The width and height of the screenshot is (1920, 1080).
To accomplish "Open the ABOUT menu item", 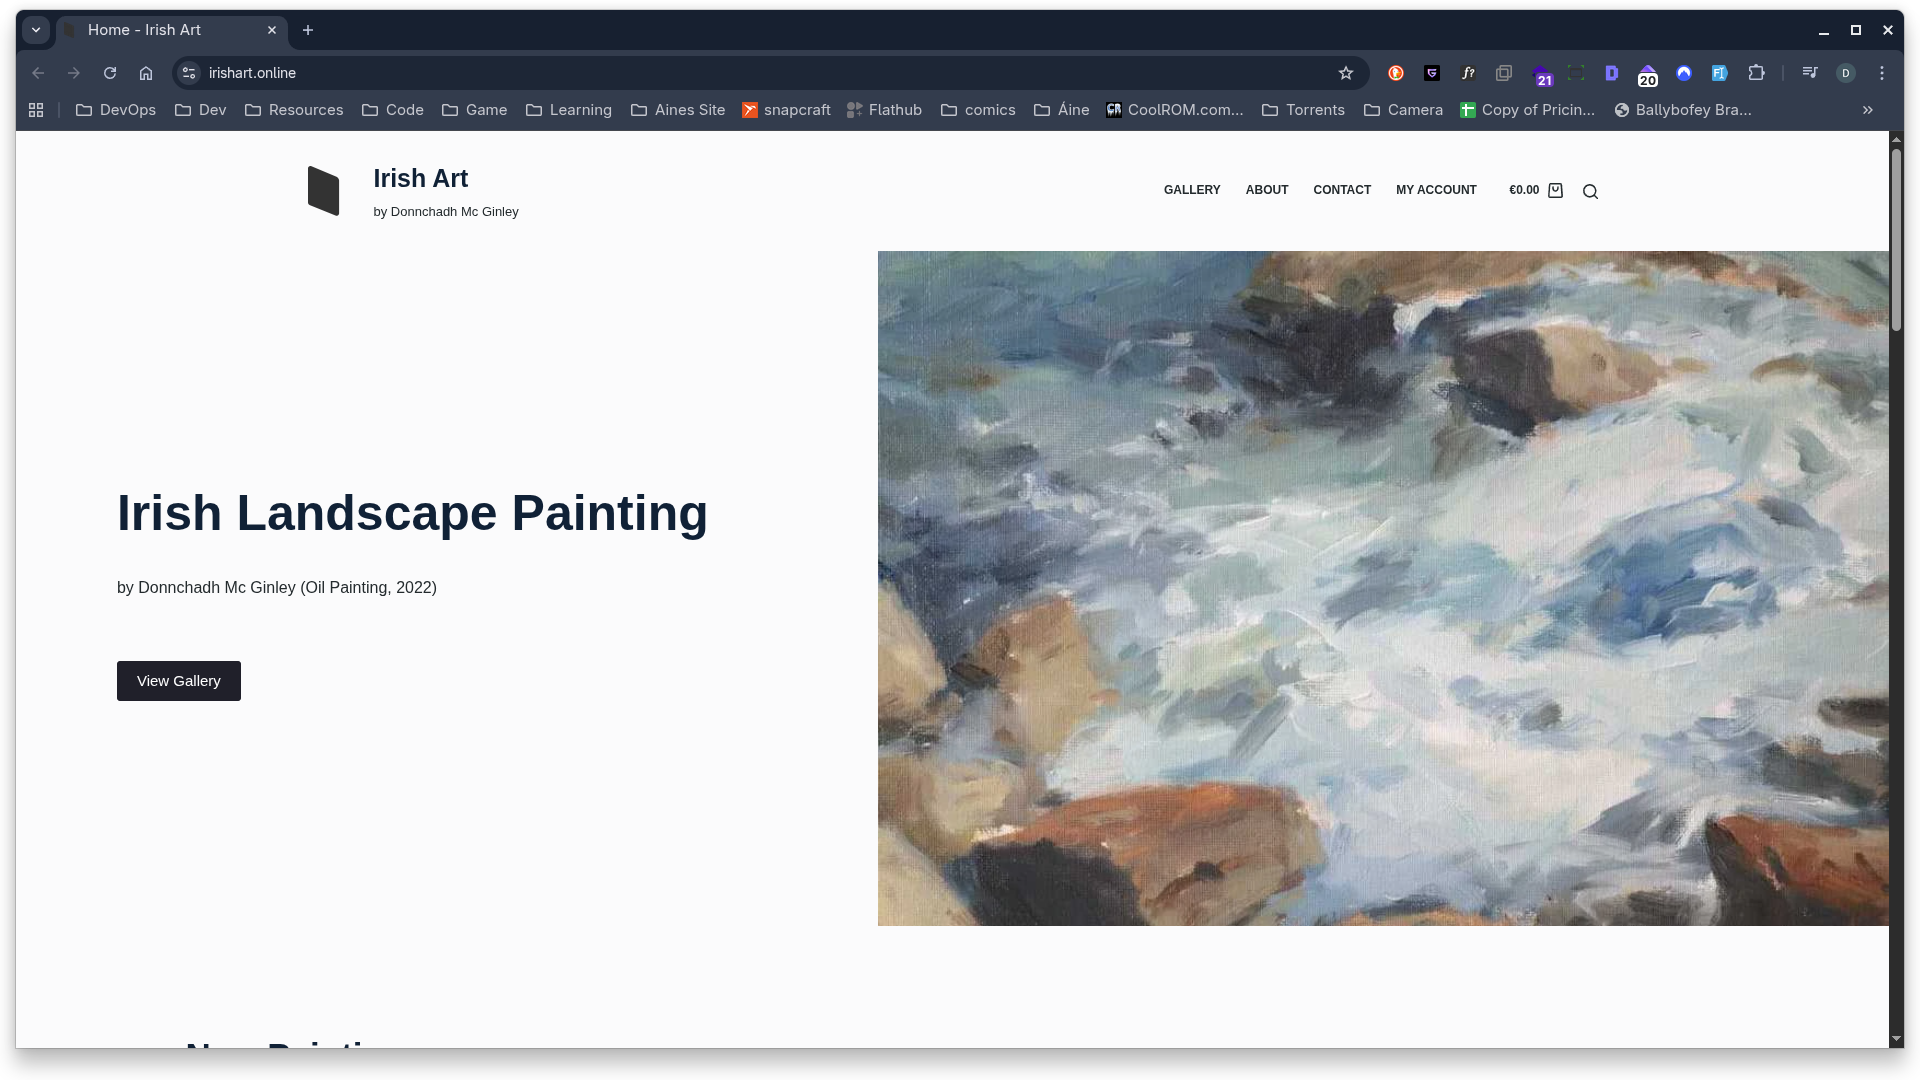I will pyautogui.click(x=1266, y=190).
